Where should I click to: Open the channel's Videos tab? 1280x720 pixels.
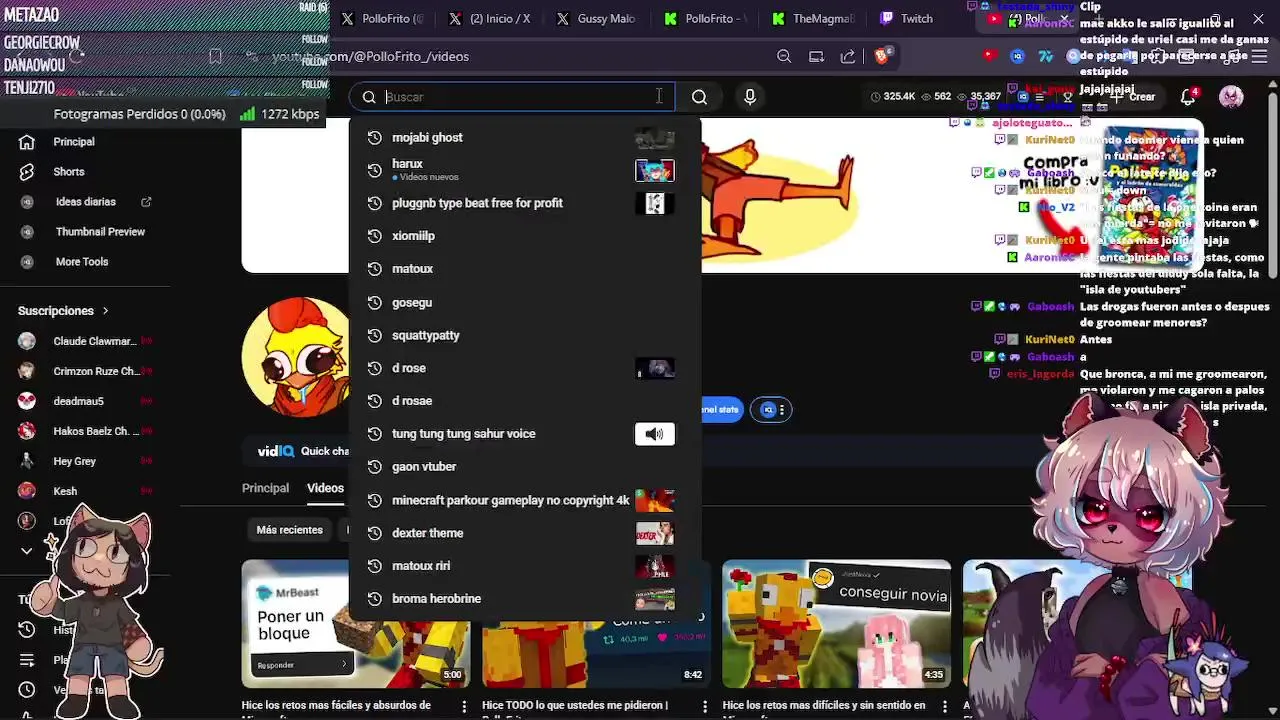(325, 488)
